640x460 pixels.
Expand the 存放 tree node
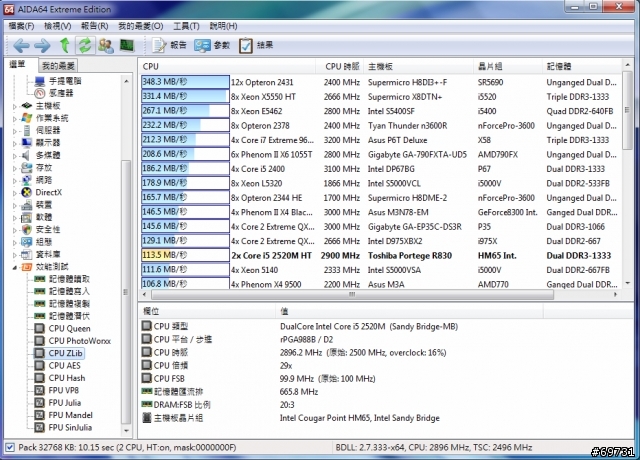(x=15, y=168)
